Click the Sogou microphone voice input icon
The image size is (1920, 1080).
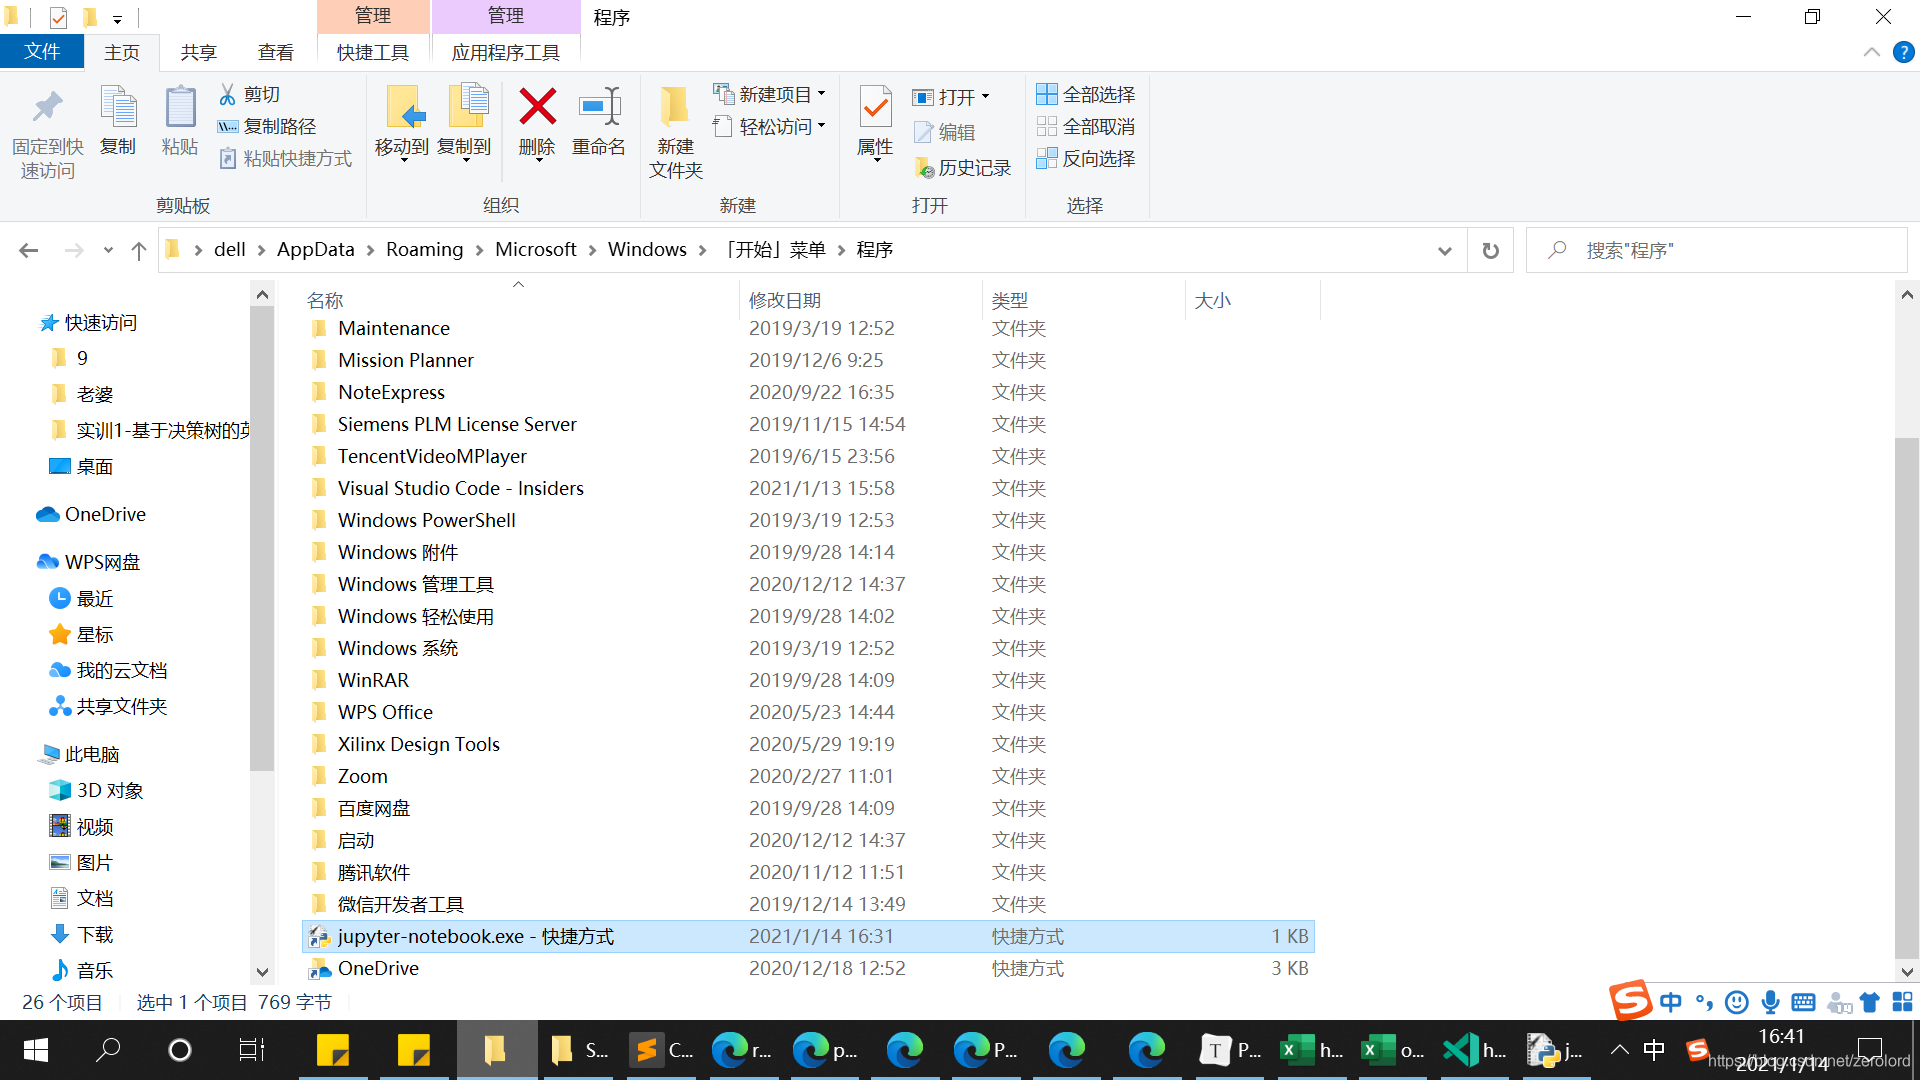click(x=1771, y=1001)
